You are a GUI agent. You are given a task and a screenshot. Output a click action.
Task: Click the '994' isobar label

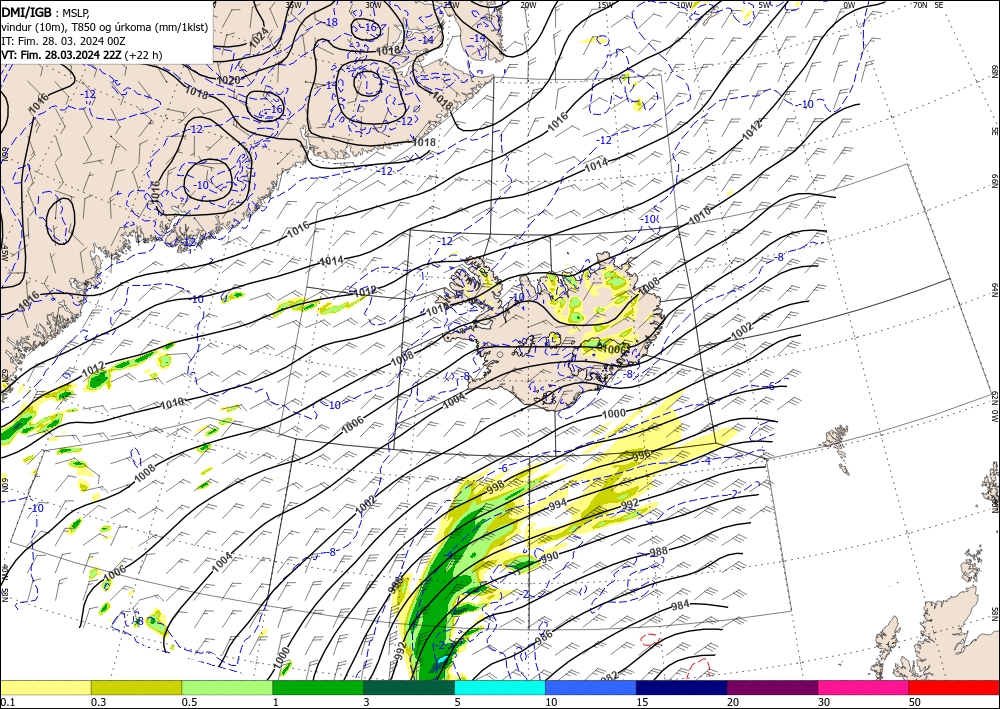[x=557, y=505]
